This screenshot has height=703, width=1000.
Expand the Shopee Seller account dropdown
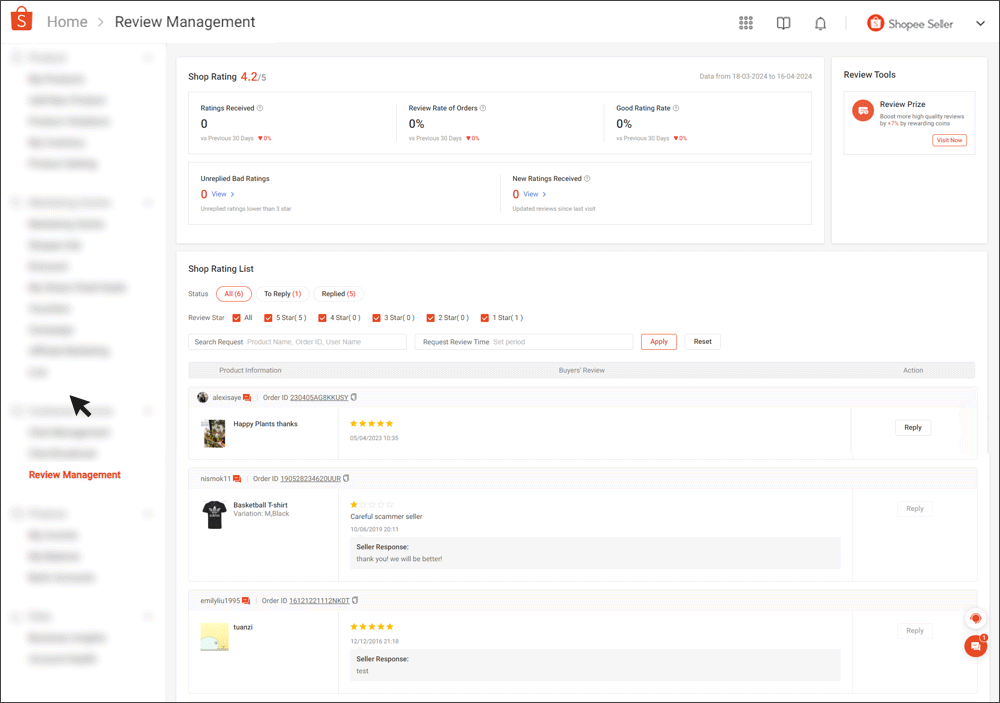(980, 23)
